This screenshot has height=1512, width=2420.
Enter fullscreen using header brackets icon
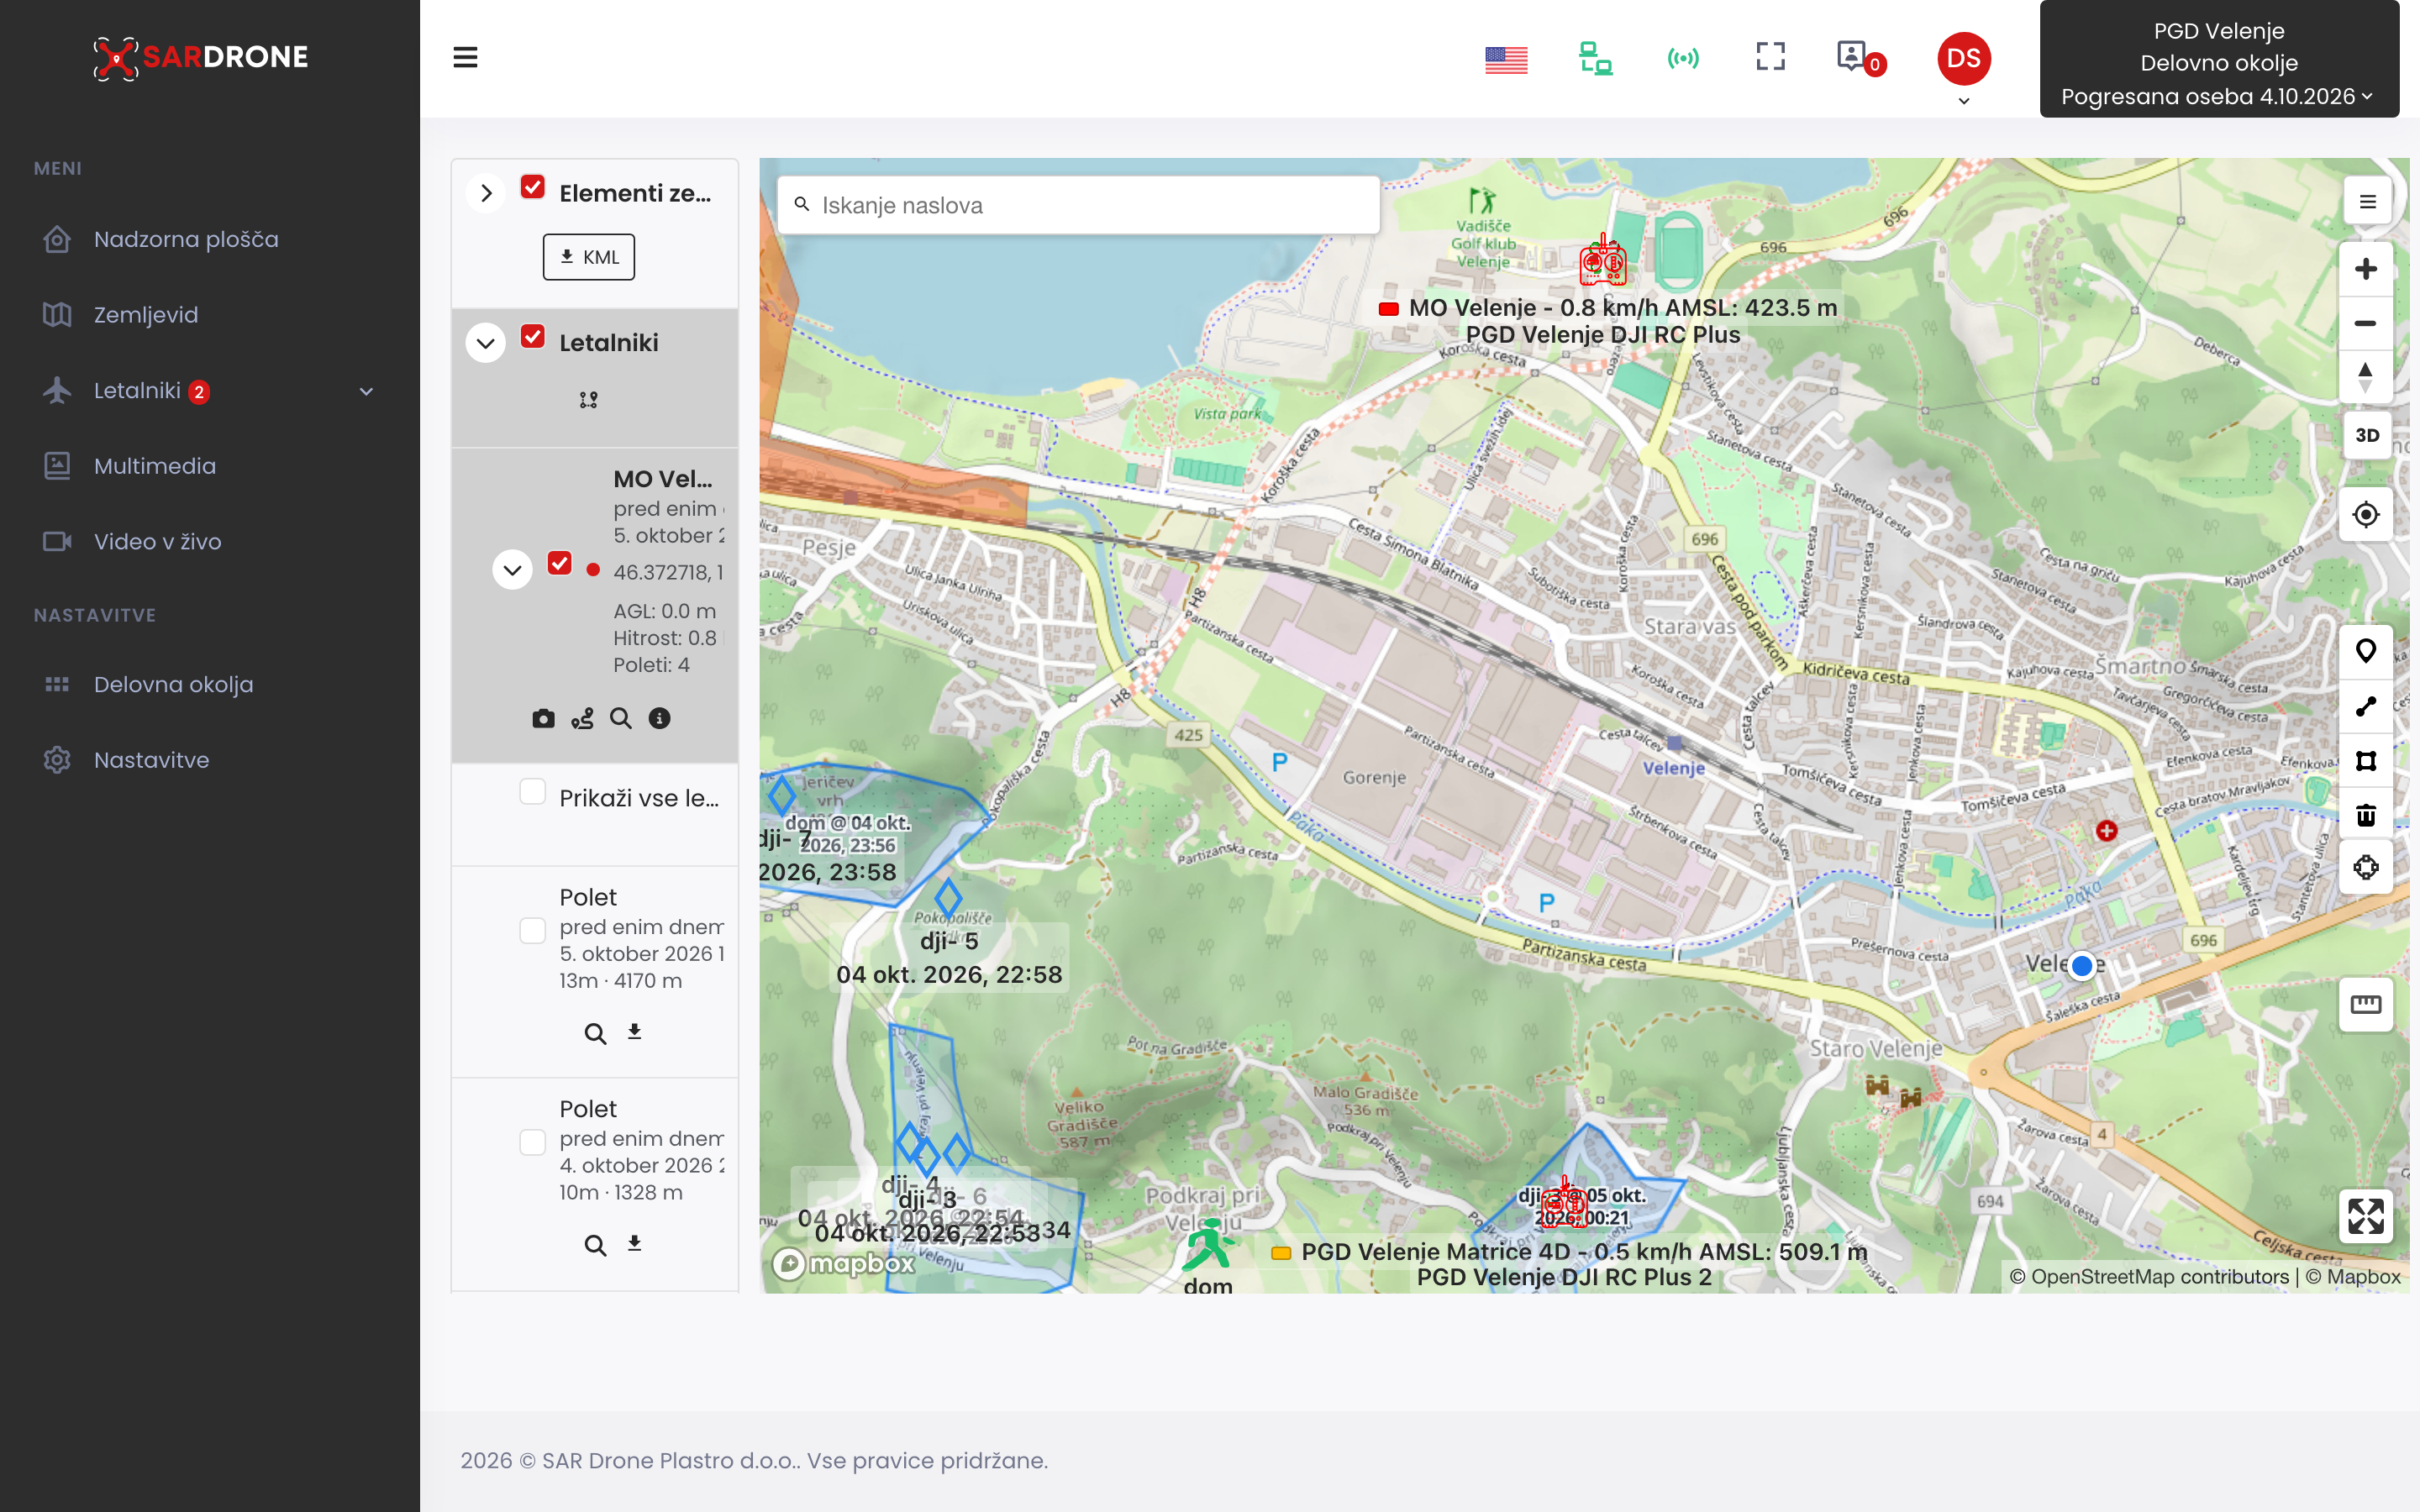coord(1770,57)
